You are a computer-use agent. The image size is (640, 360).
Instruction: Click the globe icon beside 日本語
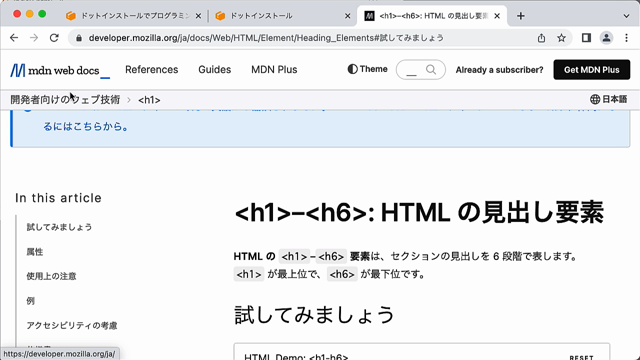click(595, 99)
